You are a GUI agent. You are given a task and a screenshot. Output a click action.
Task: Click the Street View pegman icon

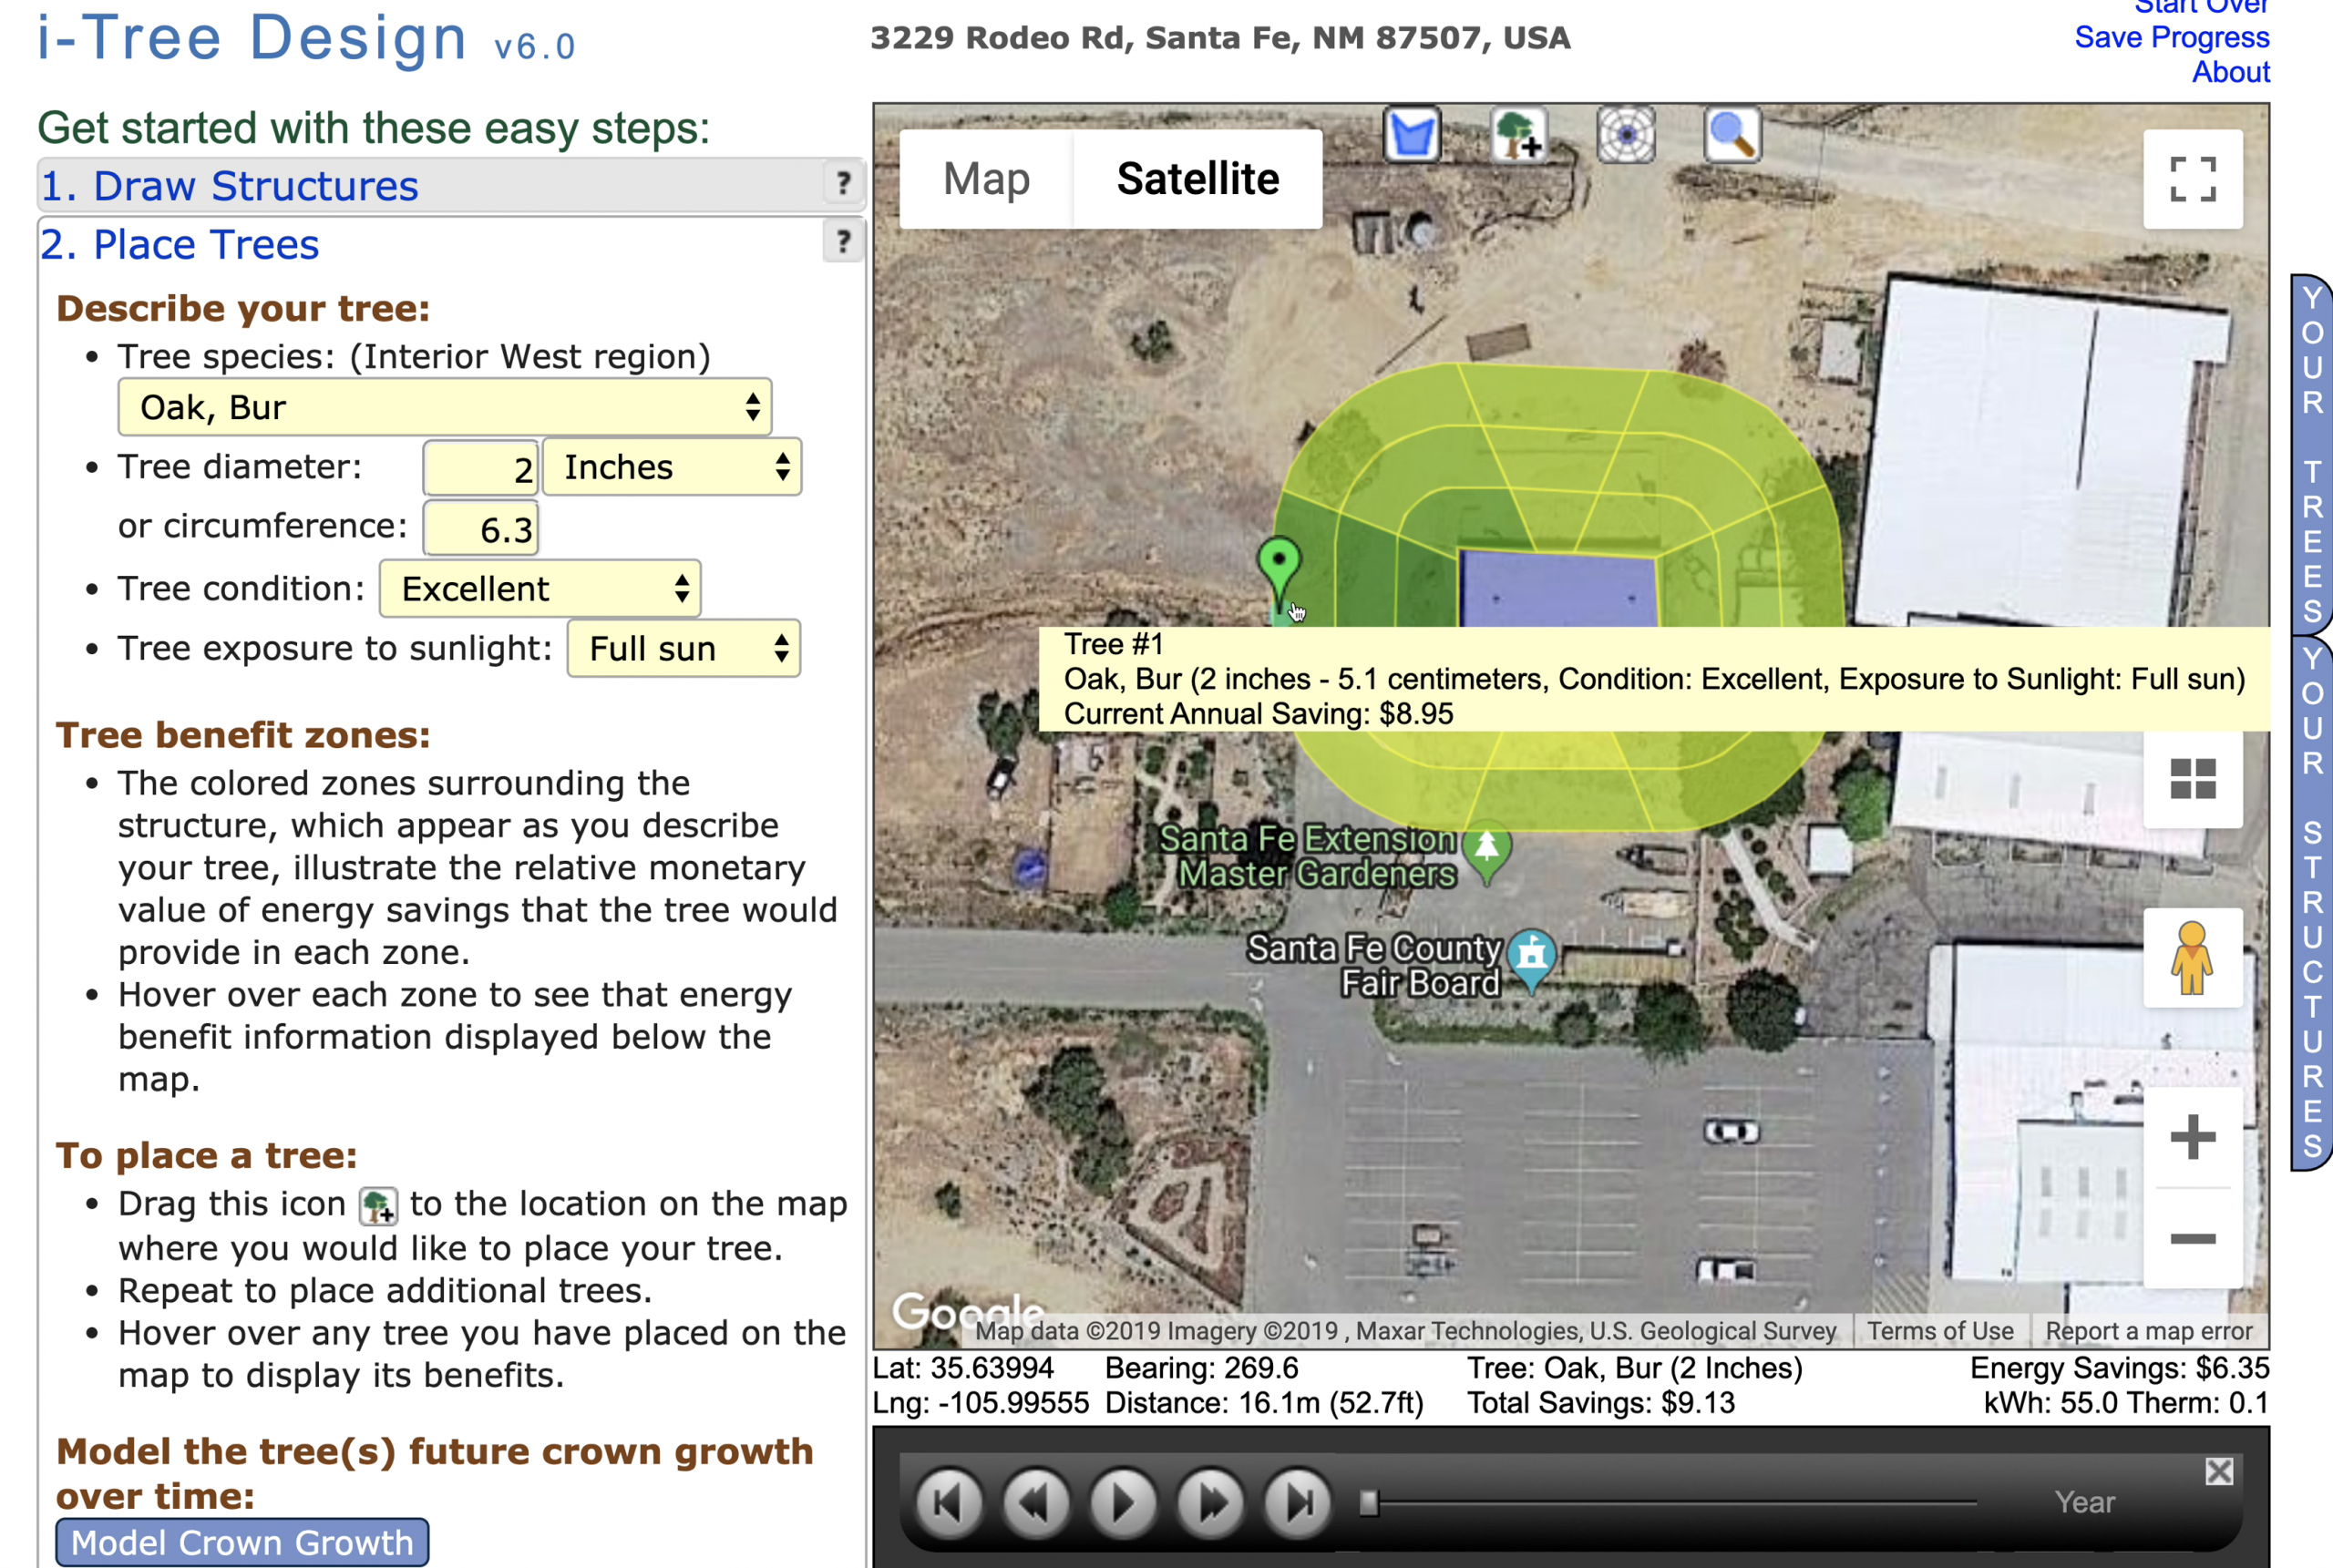coord(2192,958)
